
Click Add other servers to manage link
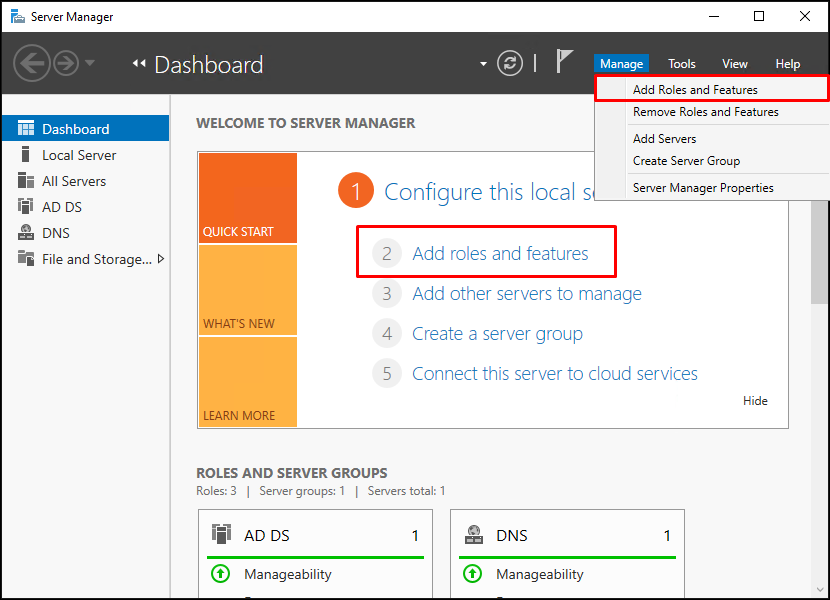click(527, 293)
